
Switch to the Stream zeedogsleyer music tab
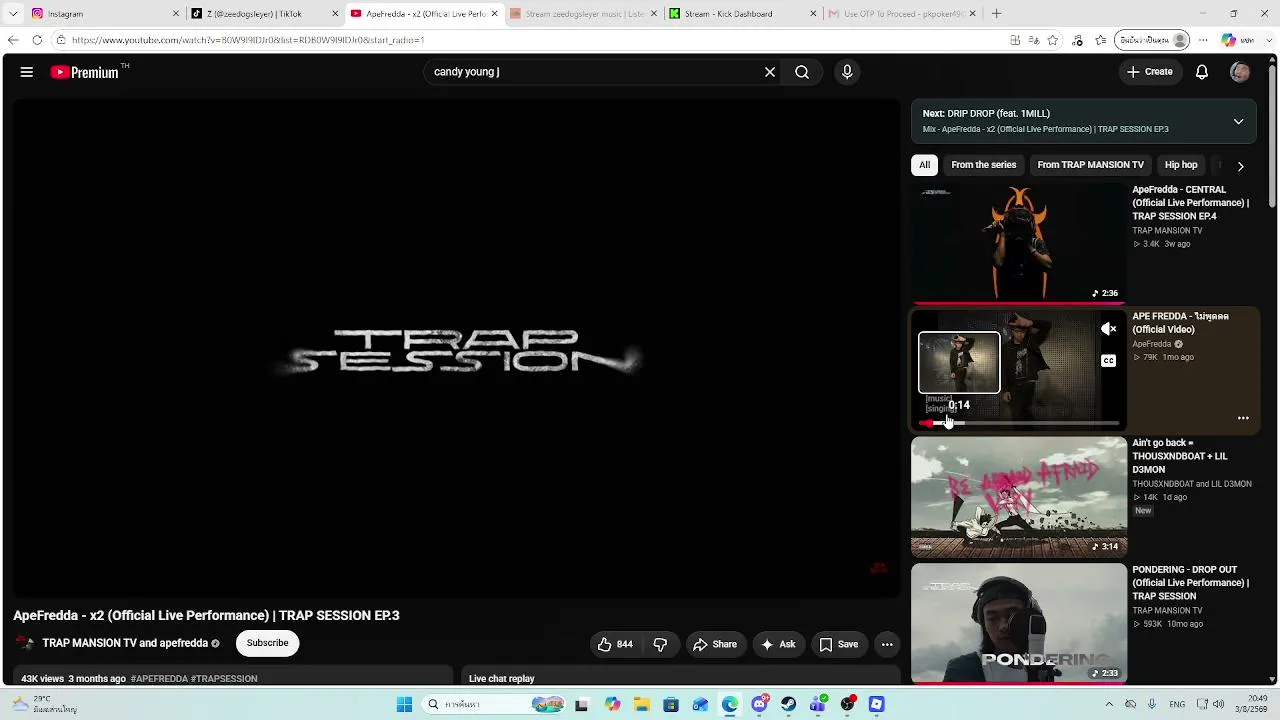(583, 14)
